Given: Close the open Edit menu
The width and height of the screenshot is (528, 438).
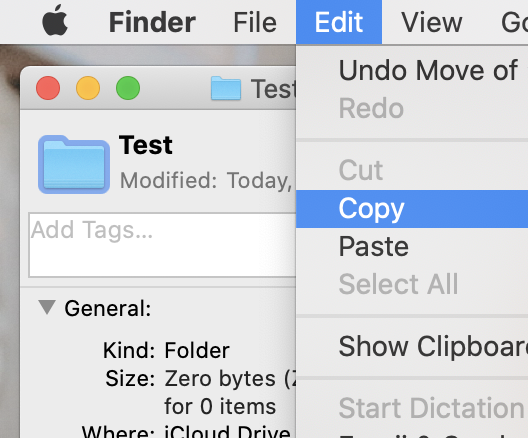Looking at the screenshot, I should (339, 22).
